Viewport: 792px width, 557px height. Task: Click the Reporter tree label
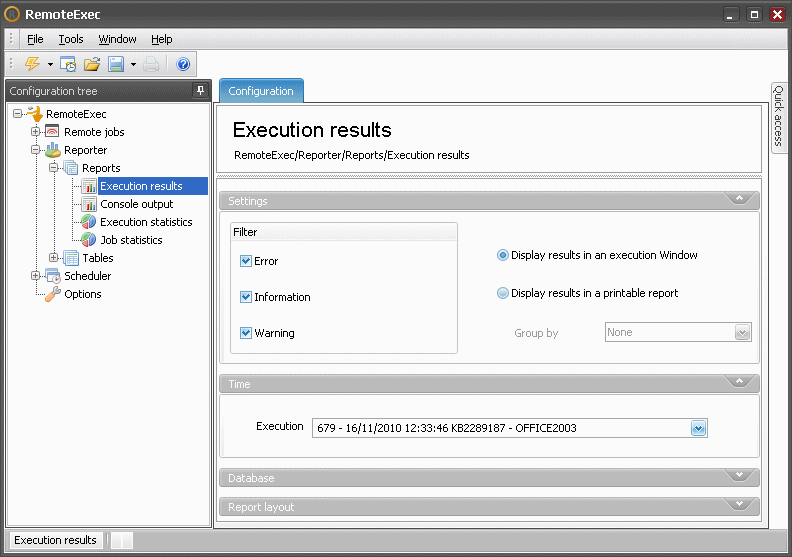[x=85, y=150]
